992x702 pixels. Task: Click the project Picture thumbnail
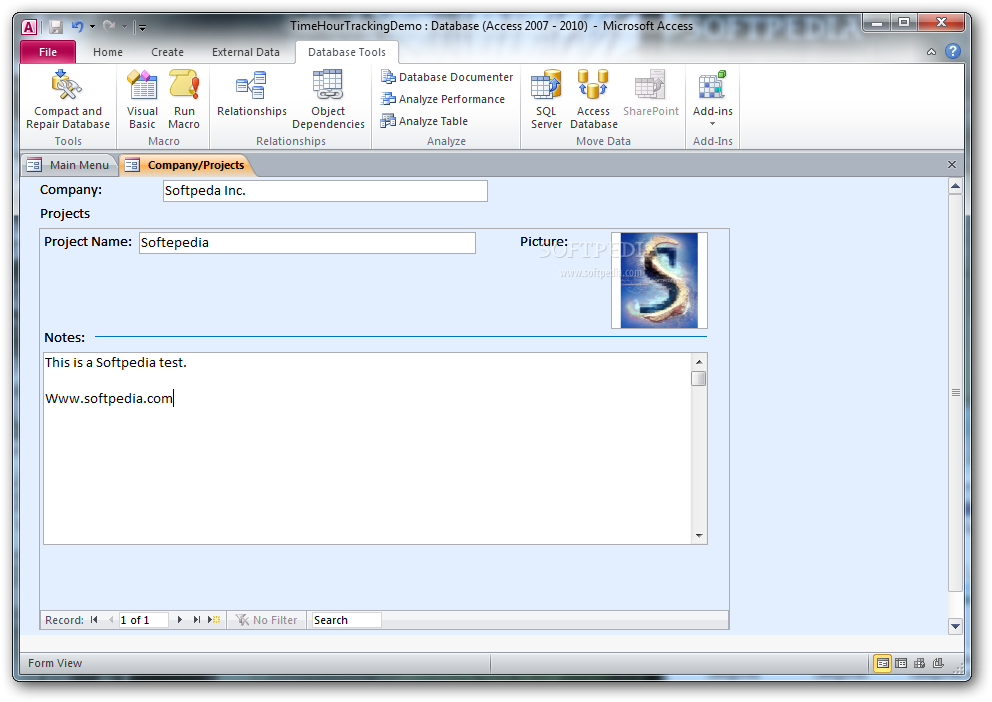(x=659, y=280)
